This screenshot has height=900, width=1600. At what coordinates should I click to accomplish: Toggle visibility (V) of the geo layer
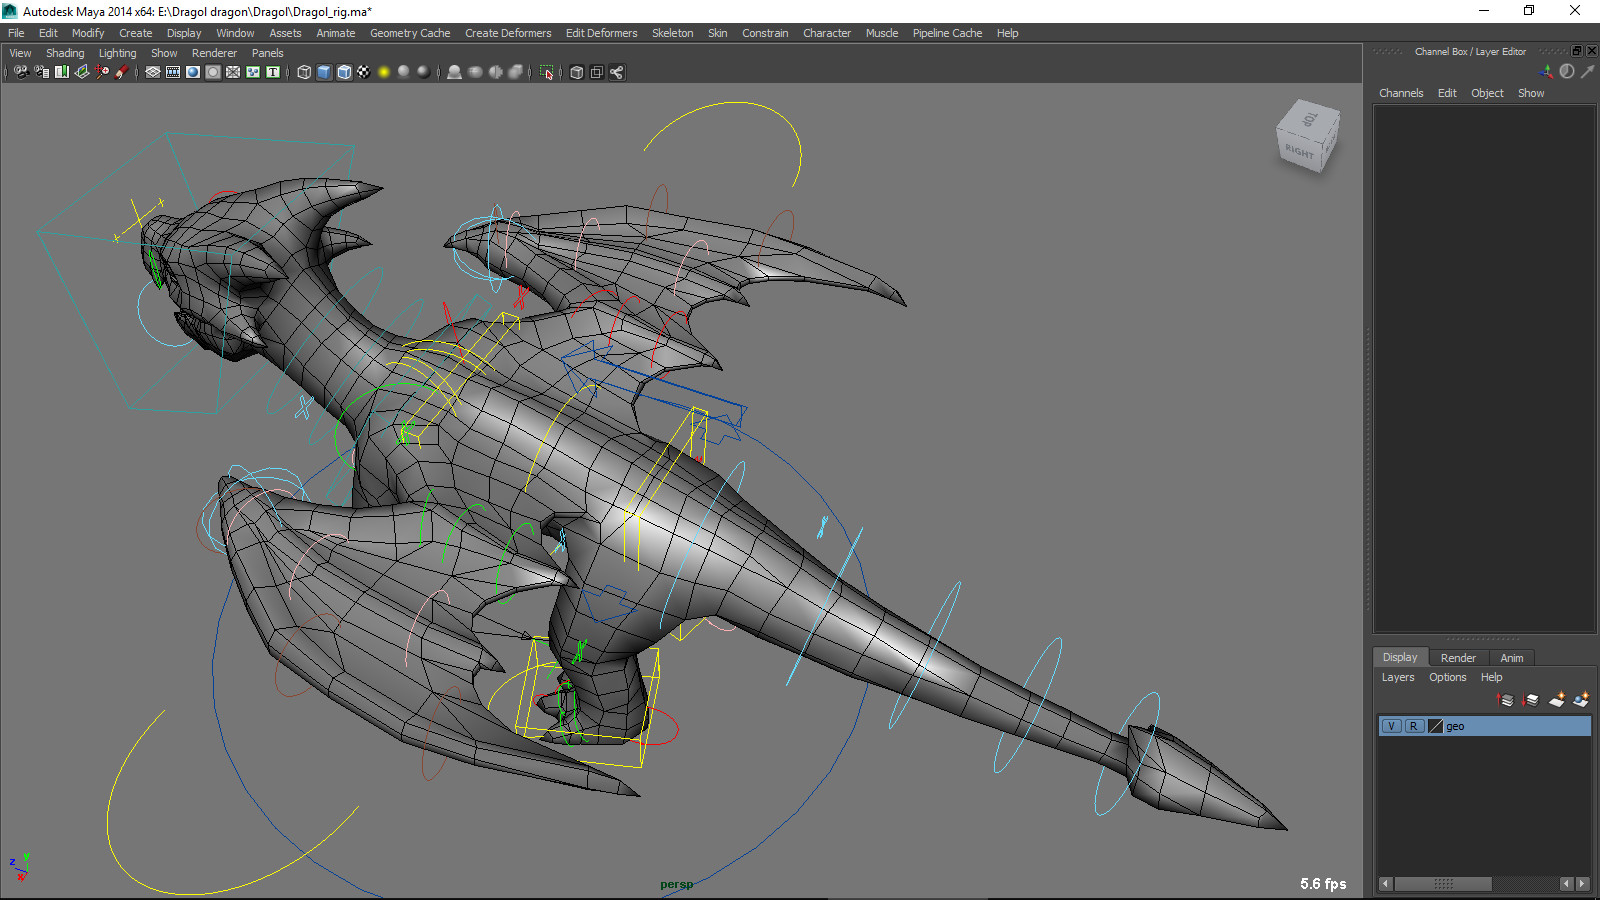coord(1391,726)
